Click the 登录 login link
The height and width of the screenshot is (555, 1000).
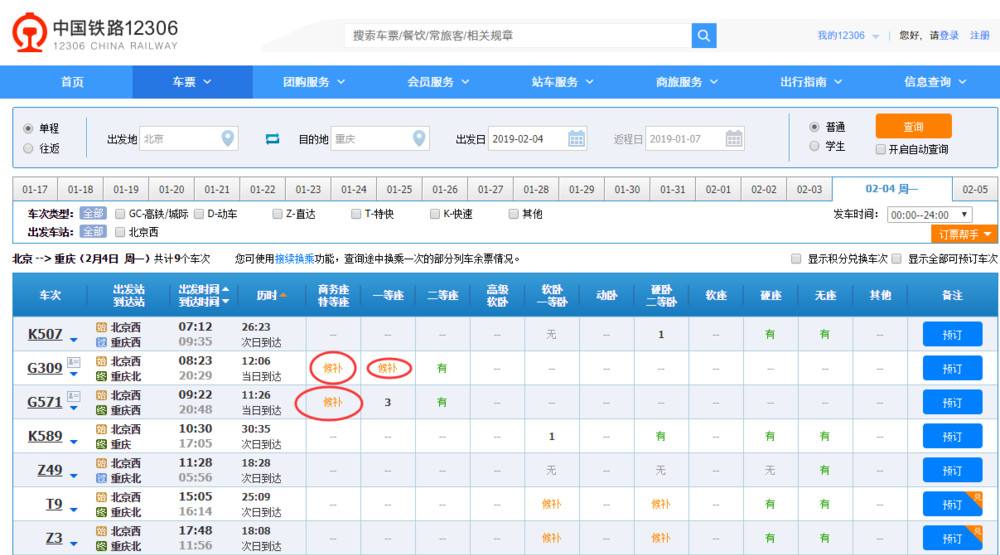949,36
